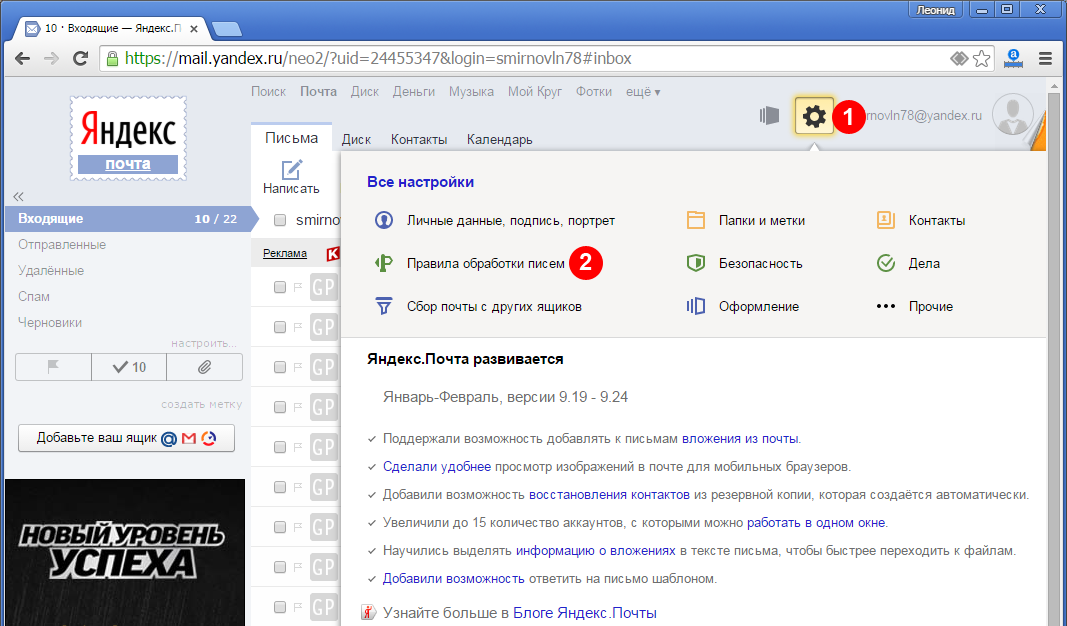The height and width of the screenshot is (626, 1067).
Task: Click the browser extension icon with letter a
Action: coord(1014,59)
